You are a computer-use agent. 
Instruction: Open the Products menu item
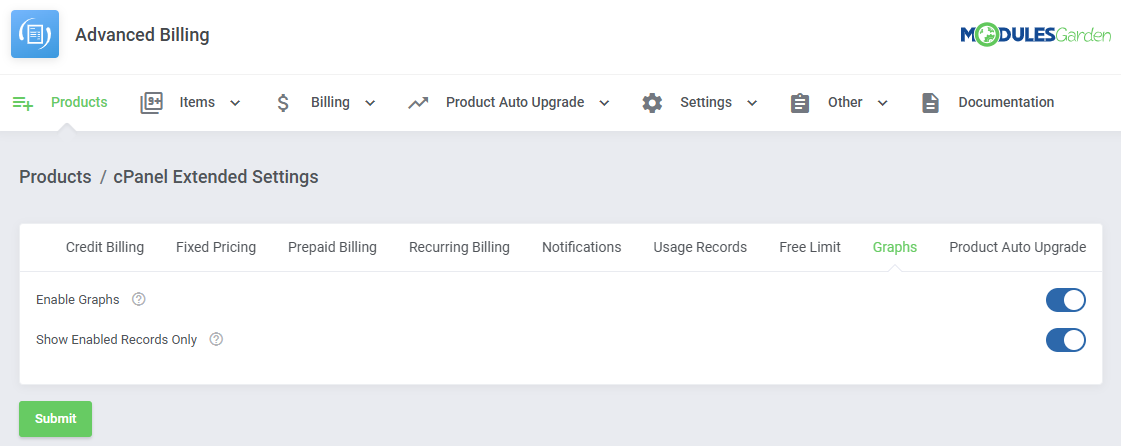tap(79, 102)
